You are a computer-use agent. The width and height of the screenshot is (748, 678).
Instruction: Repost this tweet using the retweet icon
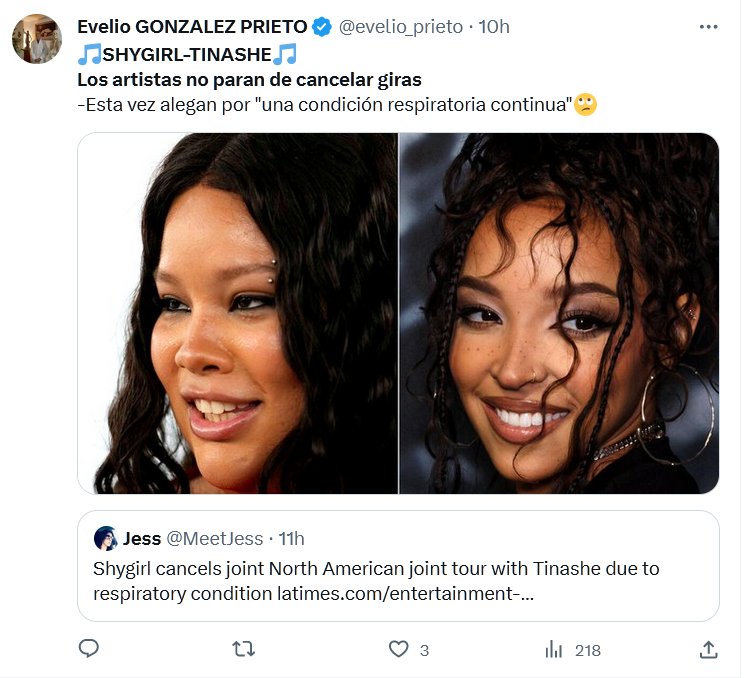point(243,649)
